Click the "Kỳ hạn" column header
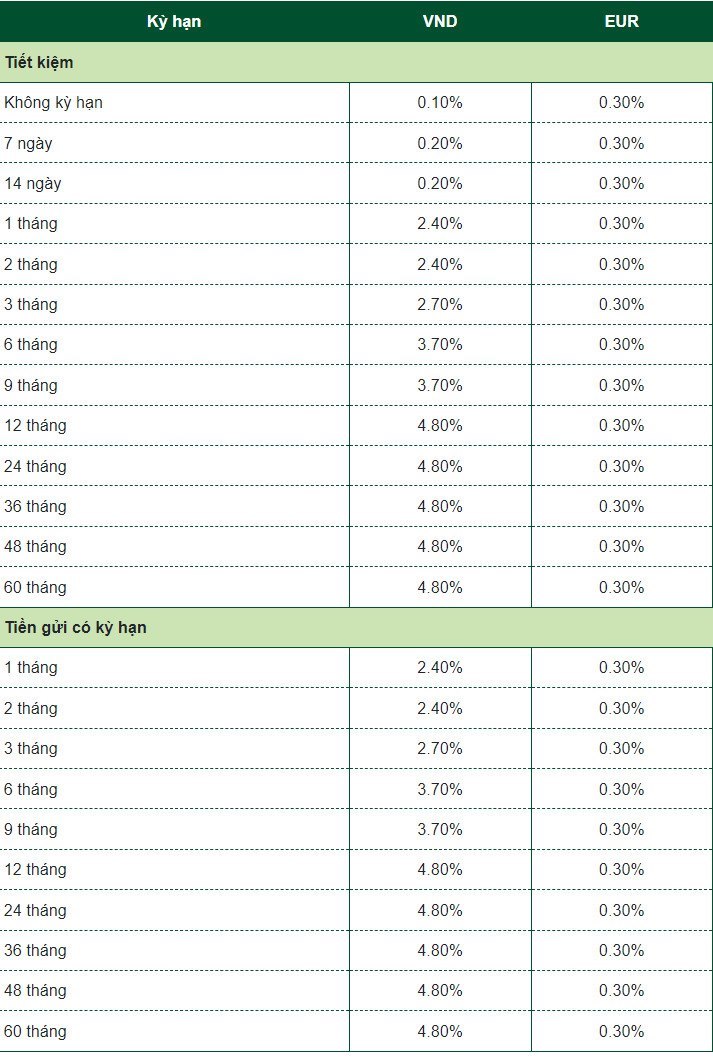713x1061 pixels. pos(174,21)
